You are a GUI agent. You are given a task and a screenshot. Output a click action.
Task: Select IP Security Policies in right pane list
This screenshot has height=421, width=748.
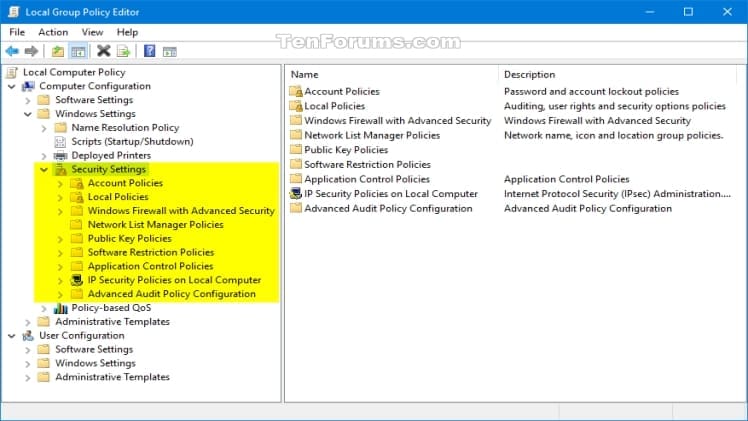(x=390, y=194)
